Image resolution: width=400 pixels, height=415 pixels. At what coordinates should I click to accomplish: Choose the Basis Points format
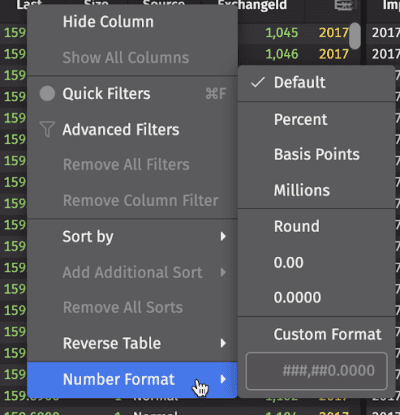coord(316,154)
